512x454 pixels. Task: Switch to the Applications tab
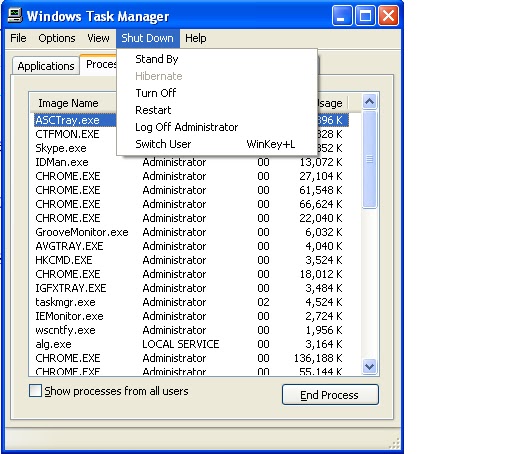(x=46, y=66)
